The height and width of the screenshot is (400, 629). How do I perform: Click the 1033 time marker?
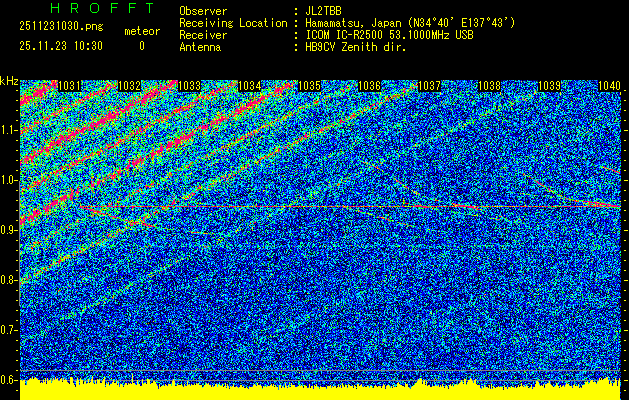point(188,86)
